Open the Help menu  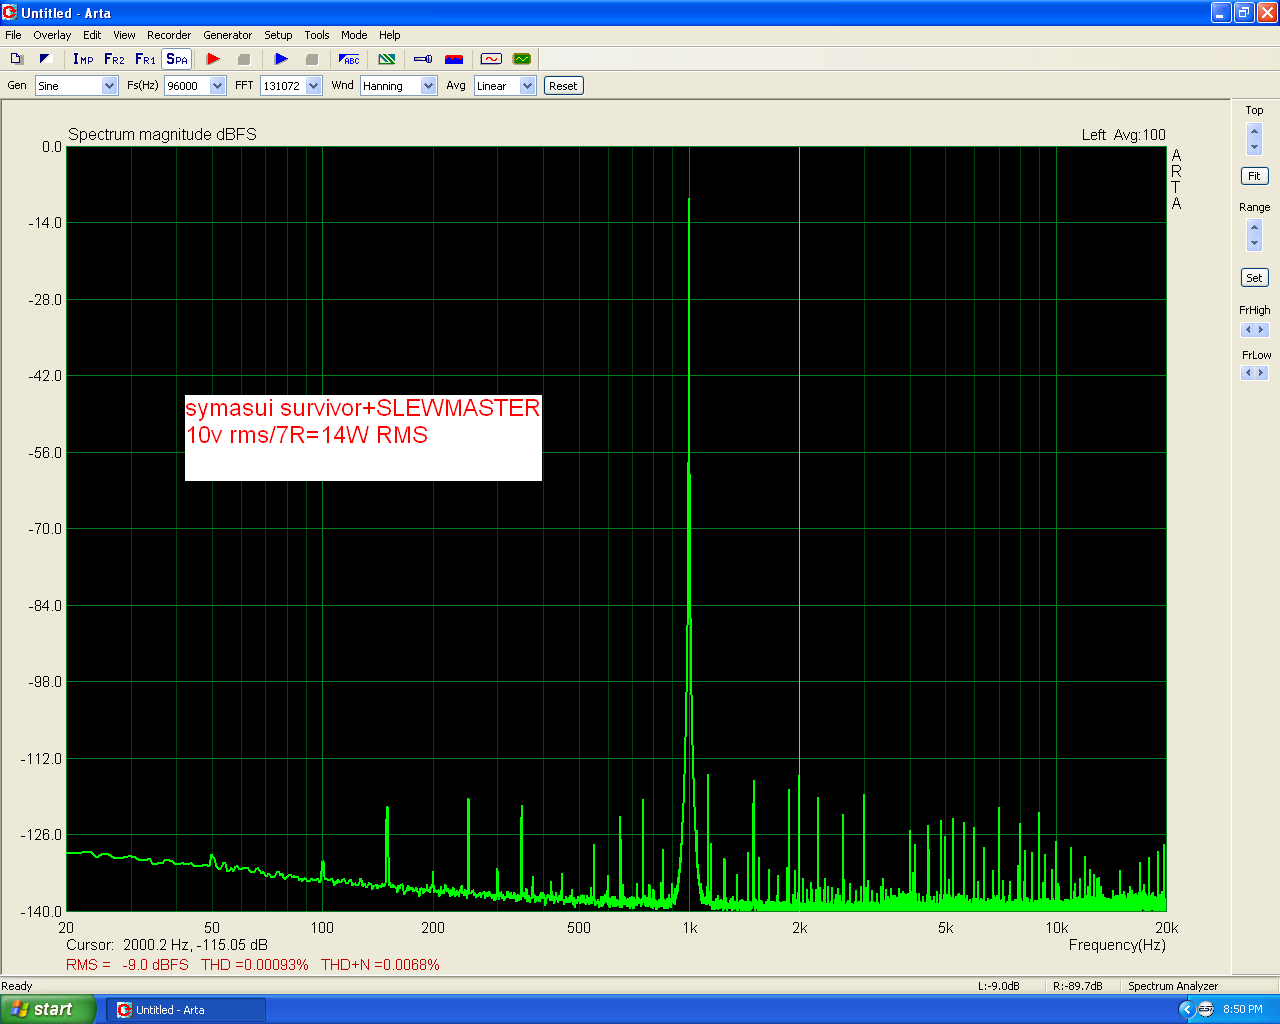[390, 35]
